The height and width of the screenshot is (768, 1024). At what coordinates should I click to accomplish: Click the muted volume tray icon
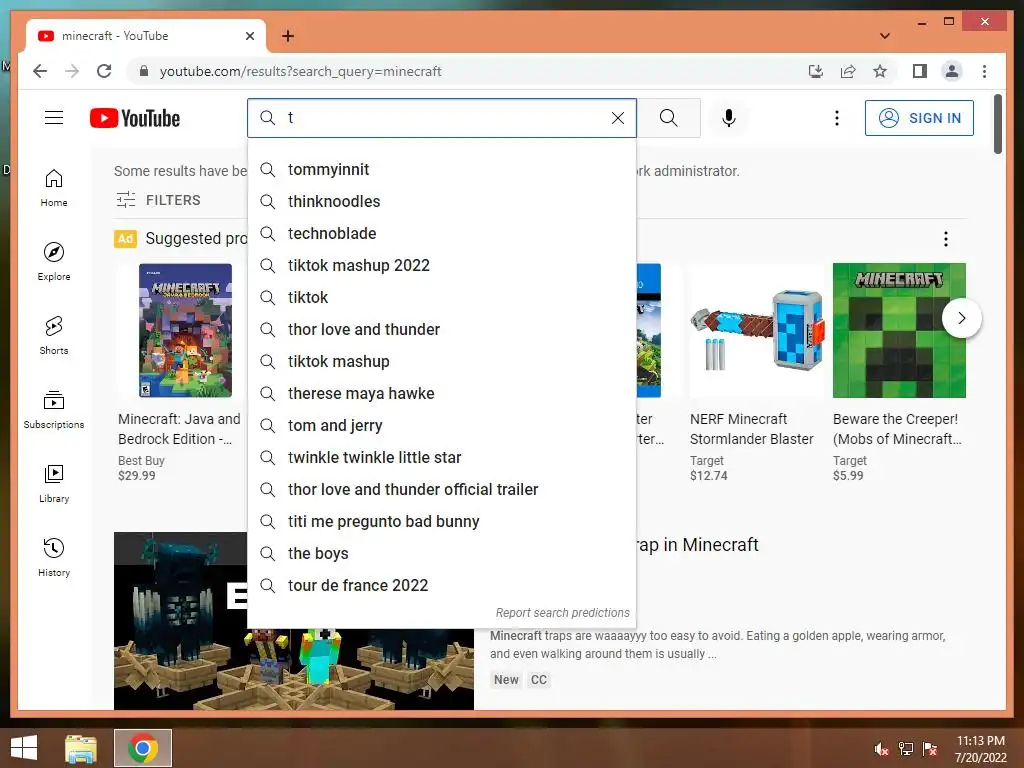[881, 749]
